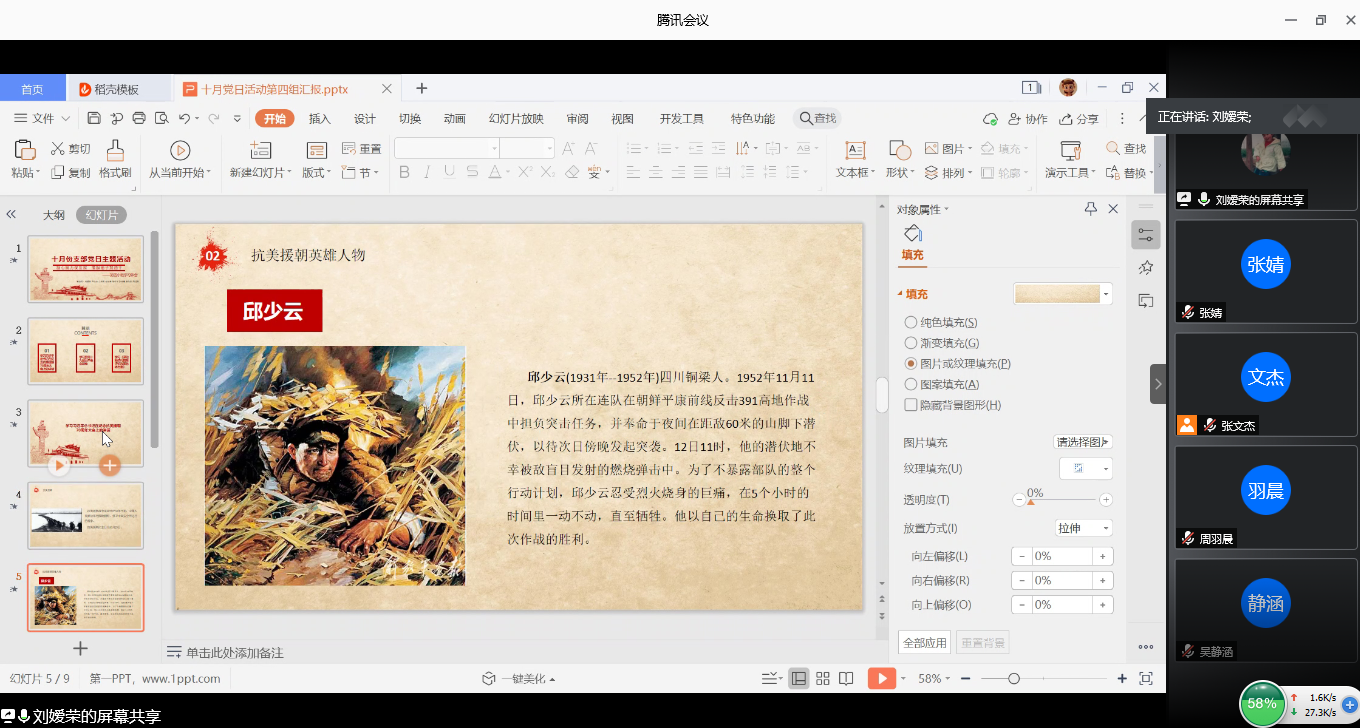Click the 一键美化 one-click beautify button
1360x728 pixels.
click(519, 679)
